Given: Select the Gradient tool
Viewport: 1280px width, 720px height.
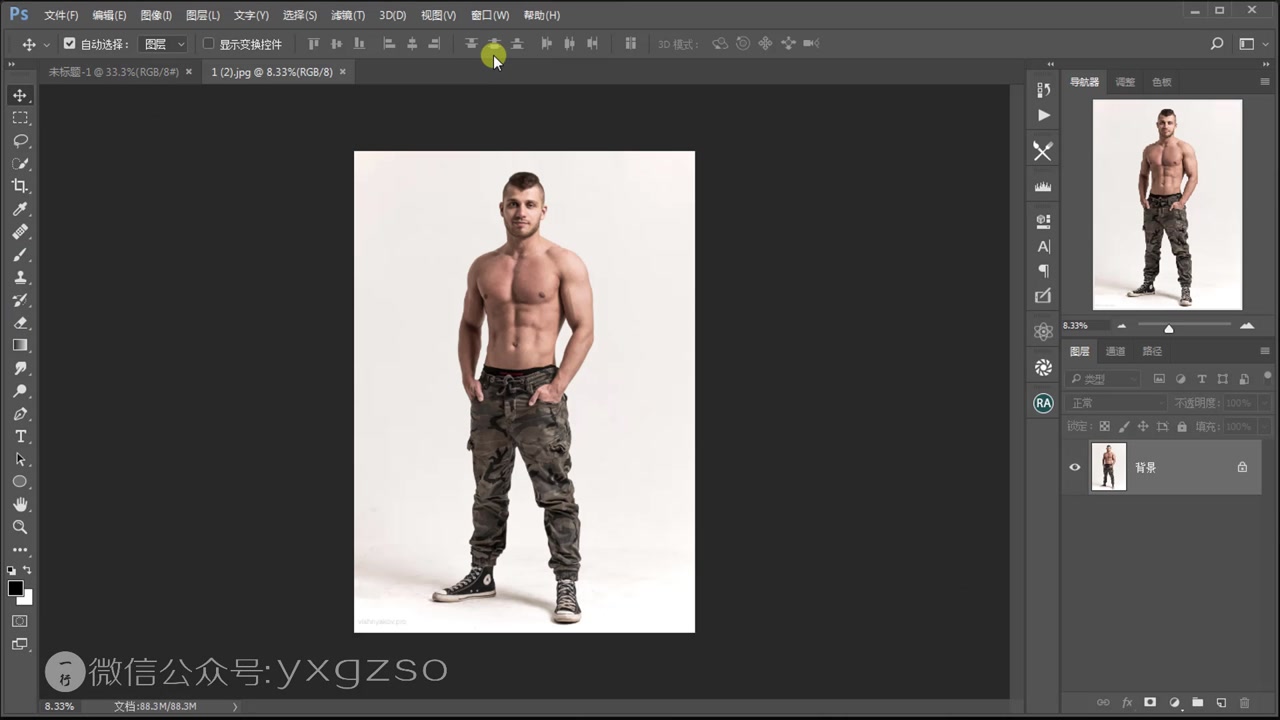Looking at the screenshot, I should tap(20, 345).
